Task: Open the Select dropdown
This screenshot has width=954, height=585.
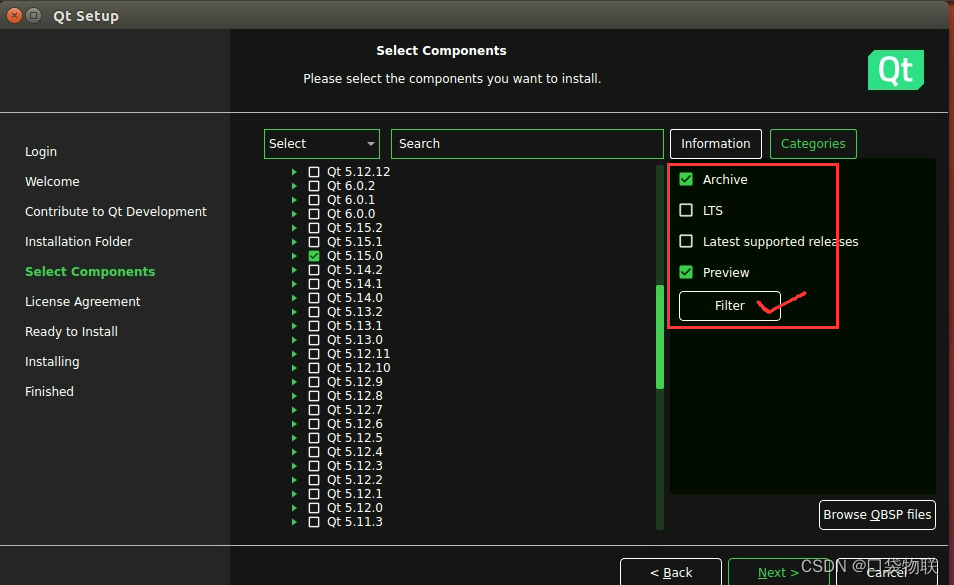Action: 322,144
